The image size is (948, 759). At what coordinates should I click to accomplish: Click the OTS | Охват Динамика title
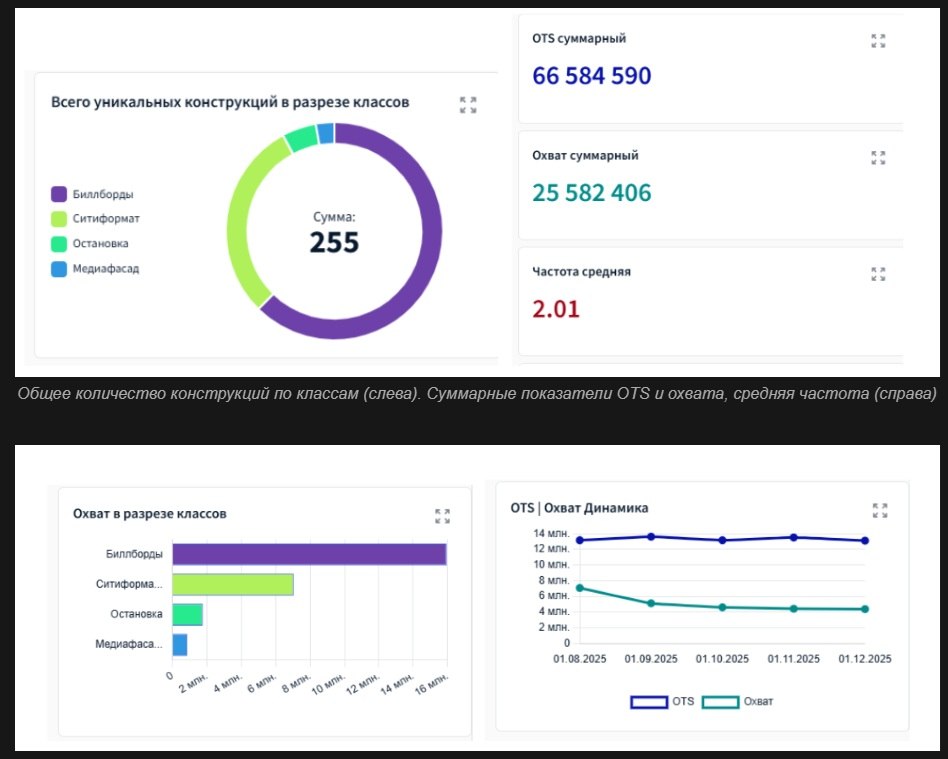(x=579, y=508)
